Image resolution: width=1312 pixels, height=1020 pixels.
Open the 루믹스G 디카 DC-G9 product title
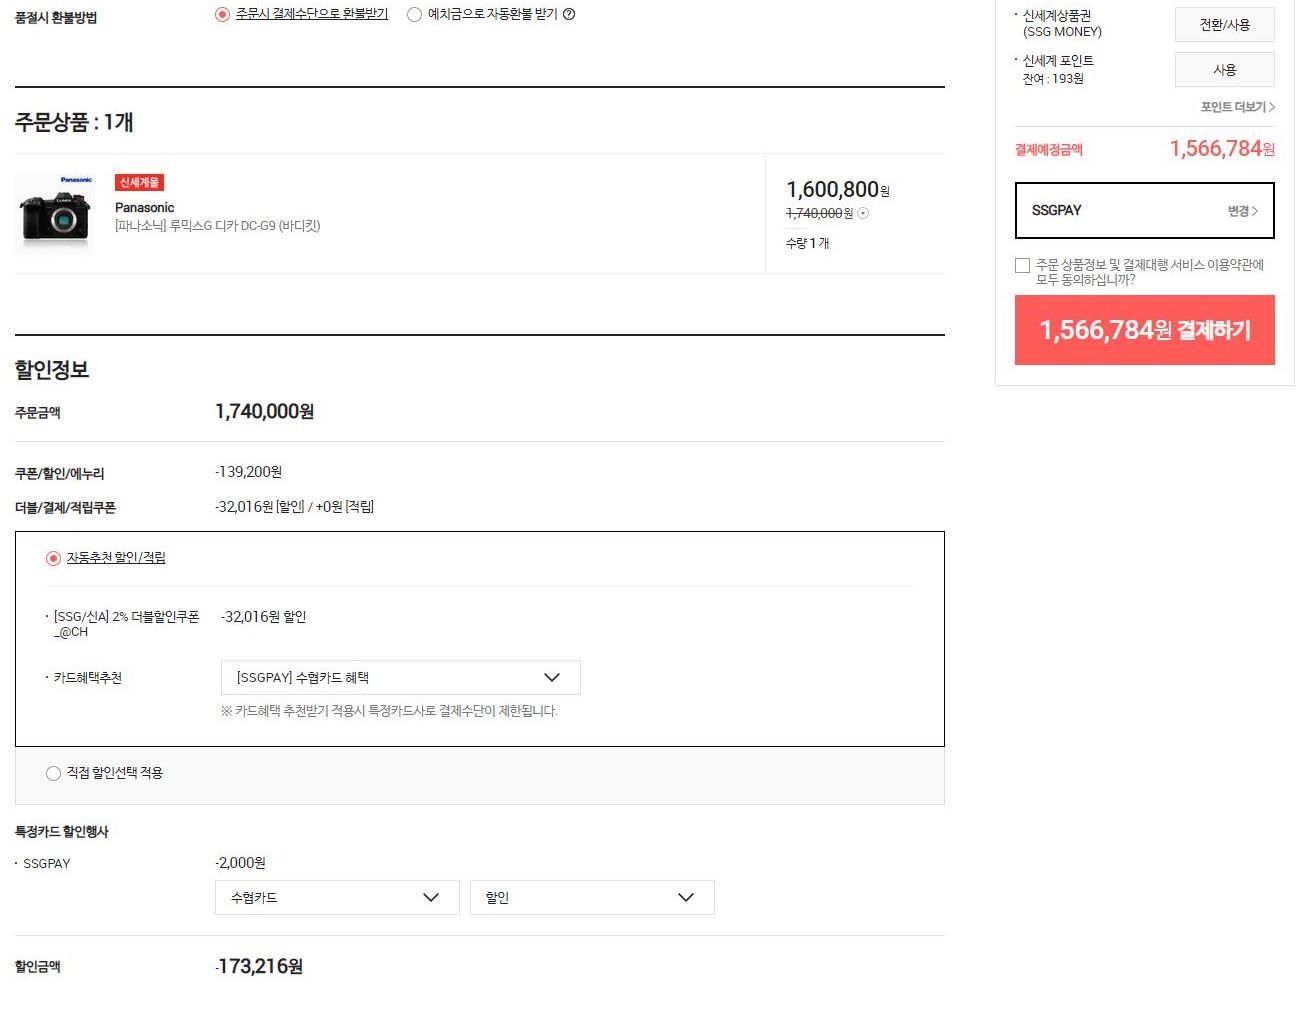point(218,226)
